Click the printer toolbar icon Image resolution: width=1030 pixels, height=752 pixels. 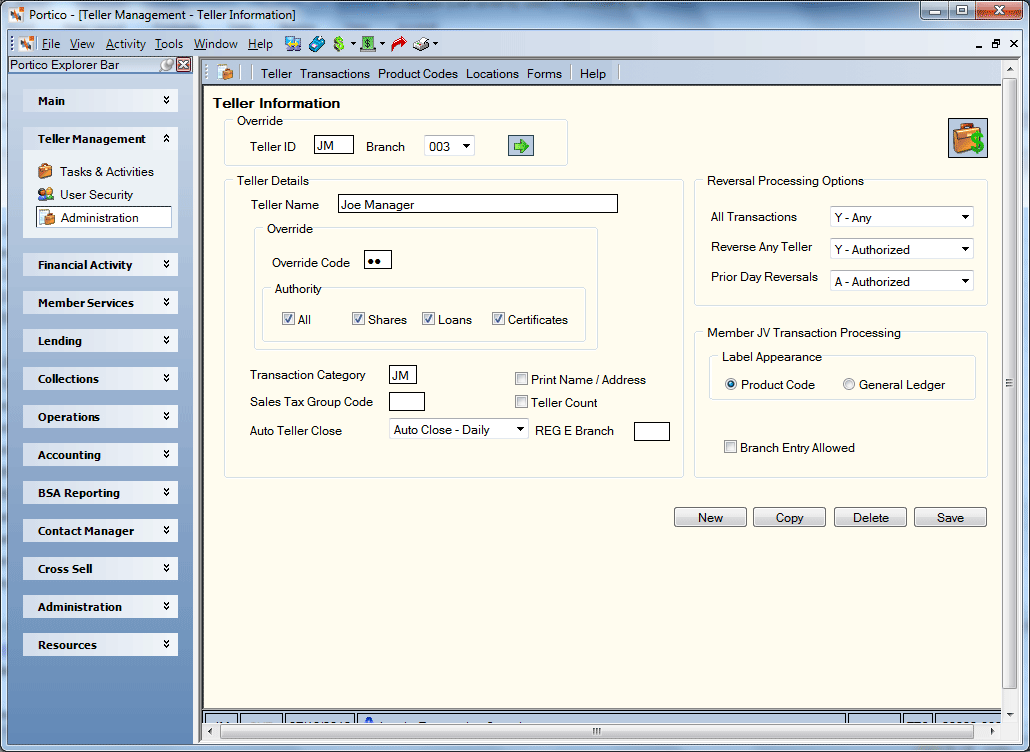click(421, 44)
